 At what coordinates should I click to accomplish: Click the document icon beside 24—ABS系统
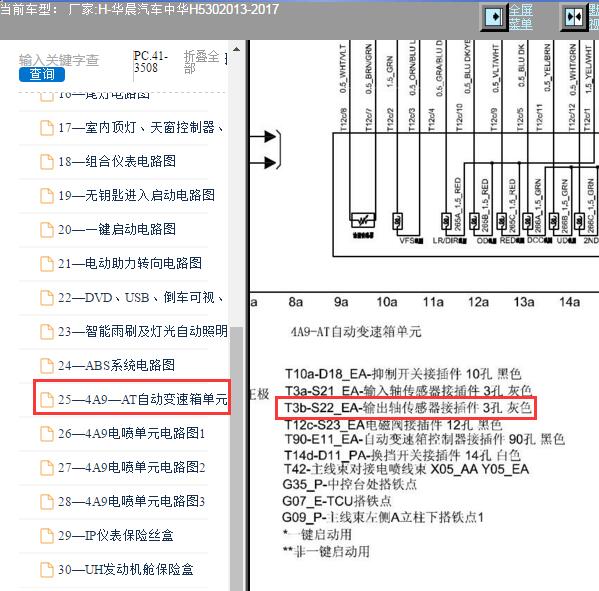47,366
